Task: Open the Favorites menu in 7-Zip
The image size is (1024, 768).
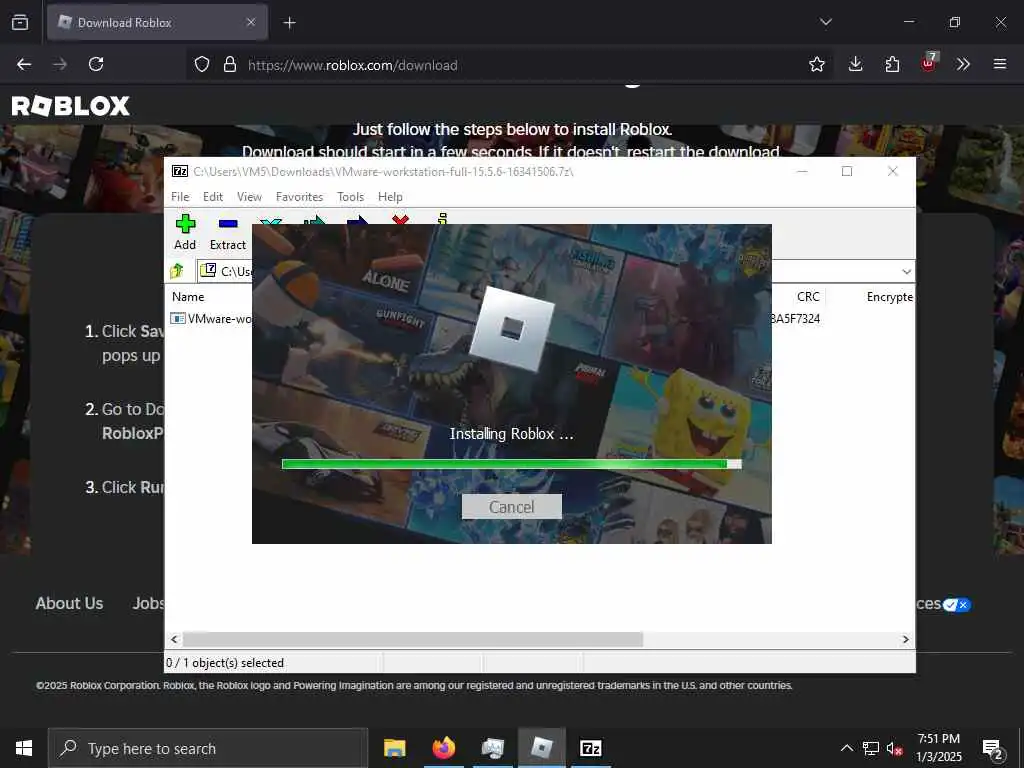Action: [x=299, y=197]
